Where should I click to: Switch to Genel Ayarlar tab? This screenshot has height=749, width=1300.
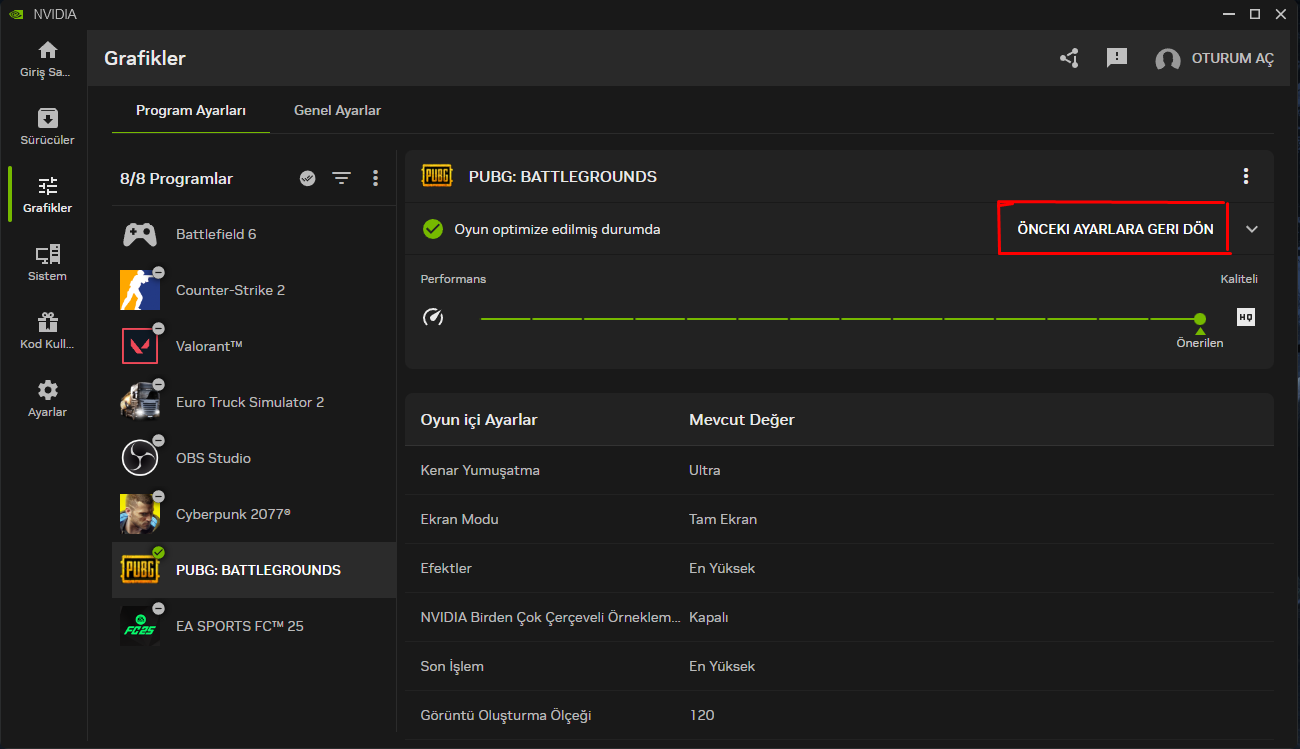tap(337, 110)
